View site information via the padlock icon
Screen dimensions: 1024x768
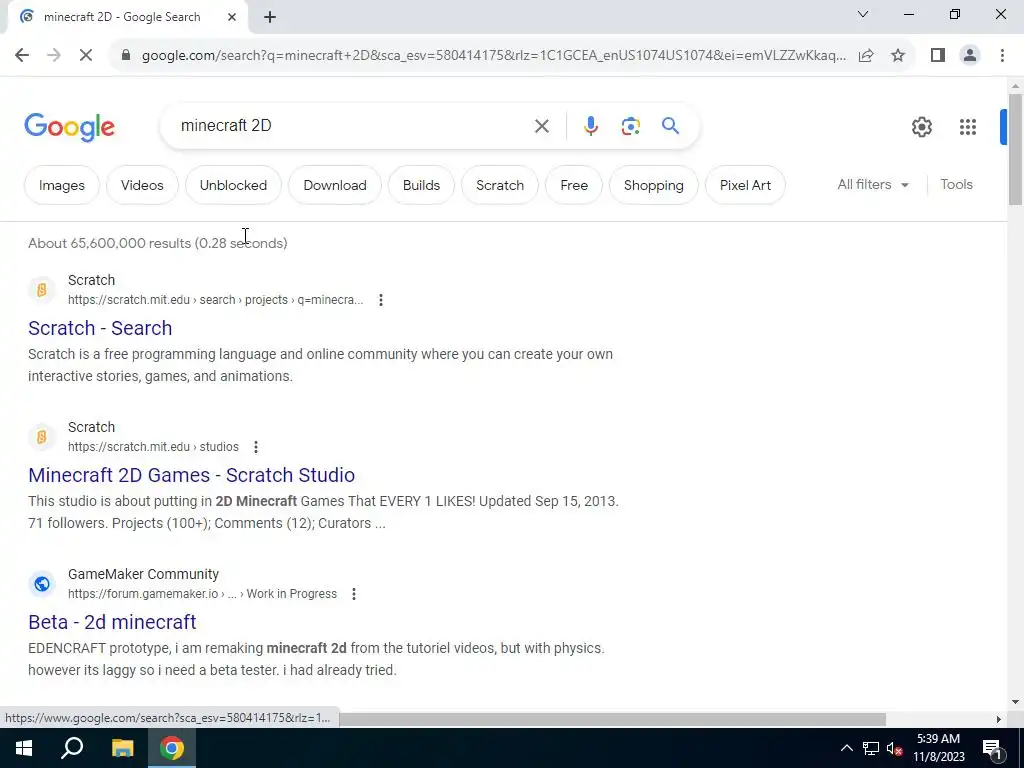[x=126, y=56]
